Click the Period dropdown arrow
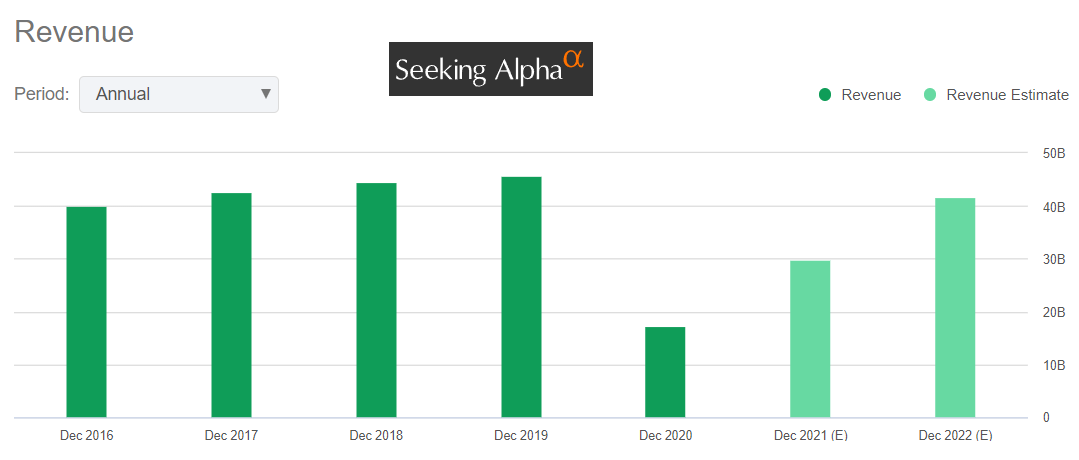The height and width of the screenshot is (460, 1079). (x=266, y=94)
